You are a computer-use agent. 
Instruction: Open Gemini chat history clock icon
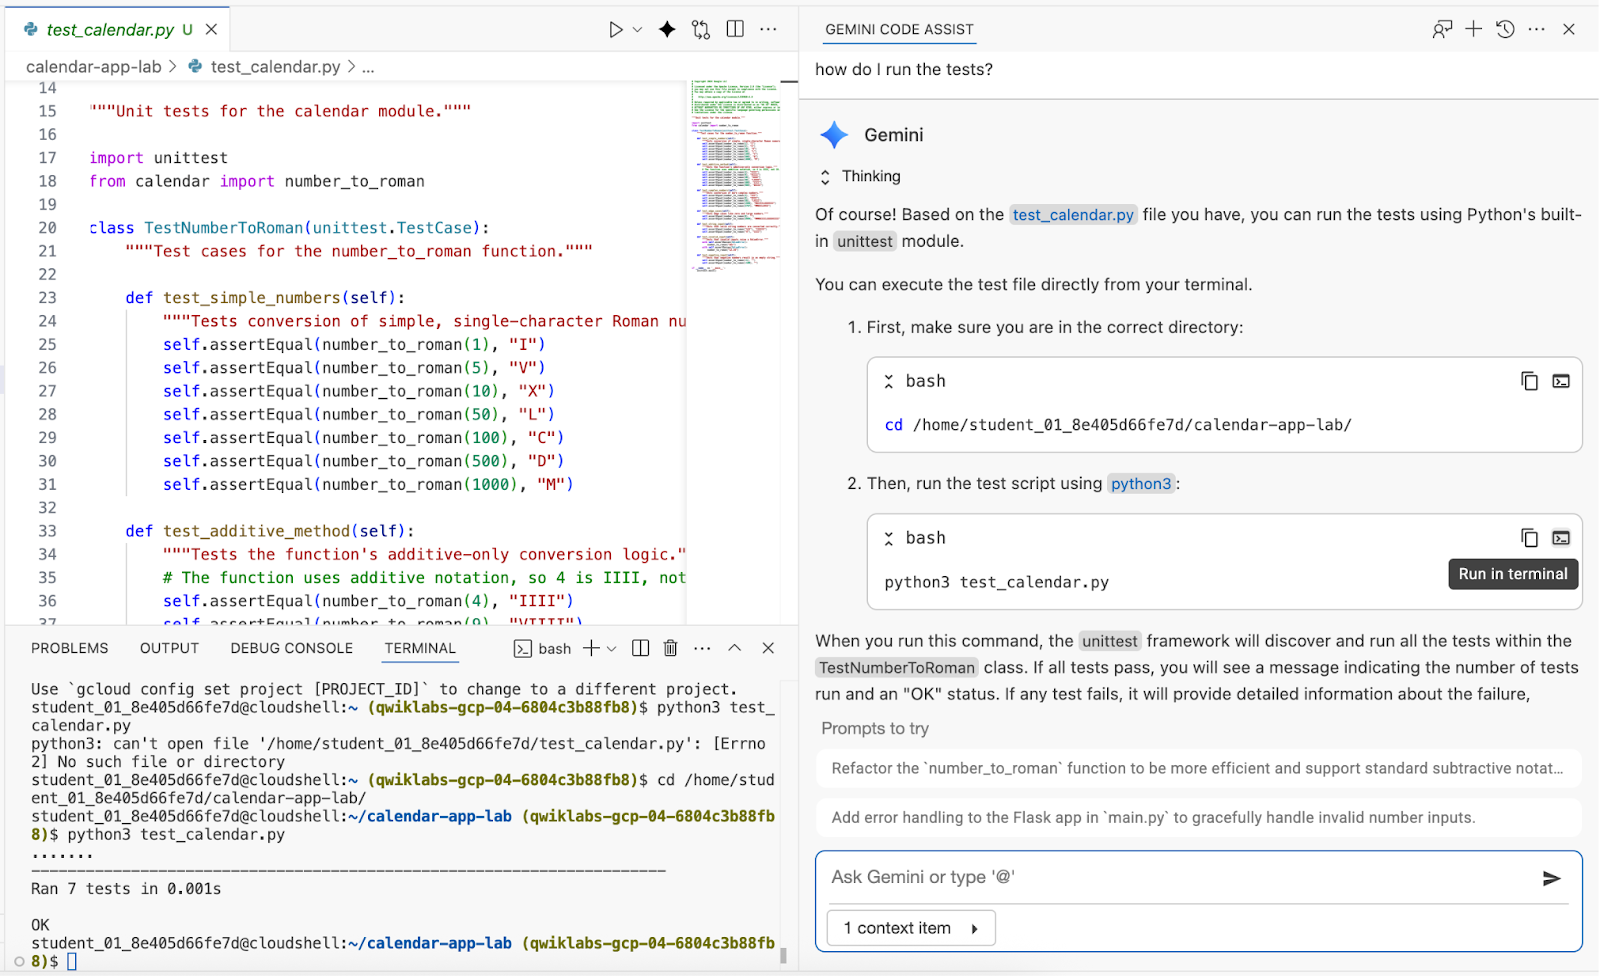(1505, 29)
